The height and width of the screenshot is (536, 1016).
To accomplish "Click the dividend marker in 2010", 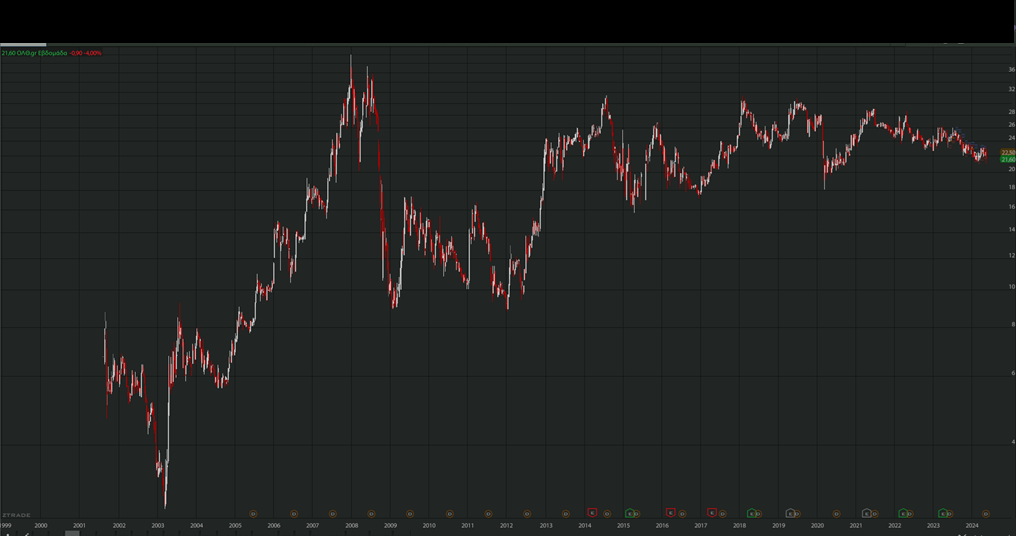I will pos(449,514).
